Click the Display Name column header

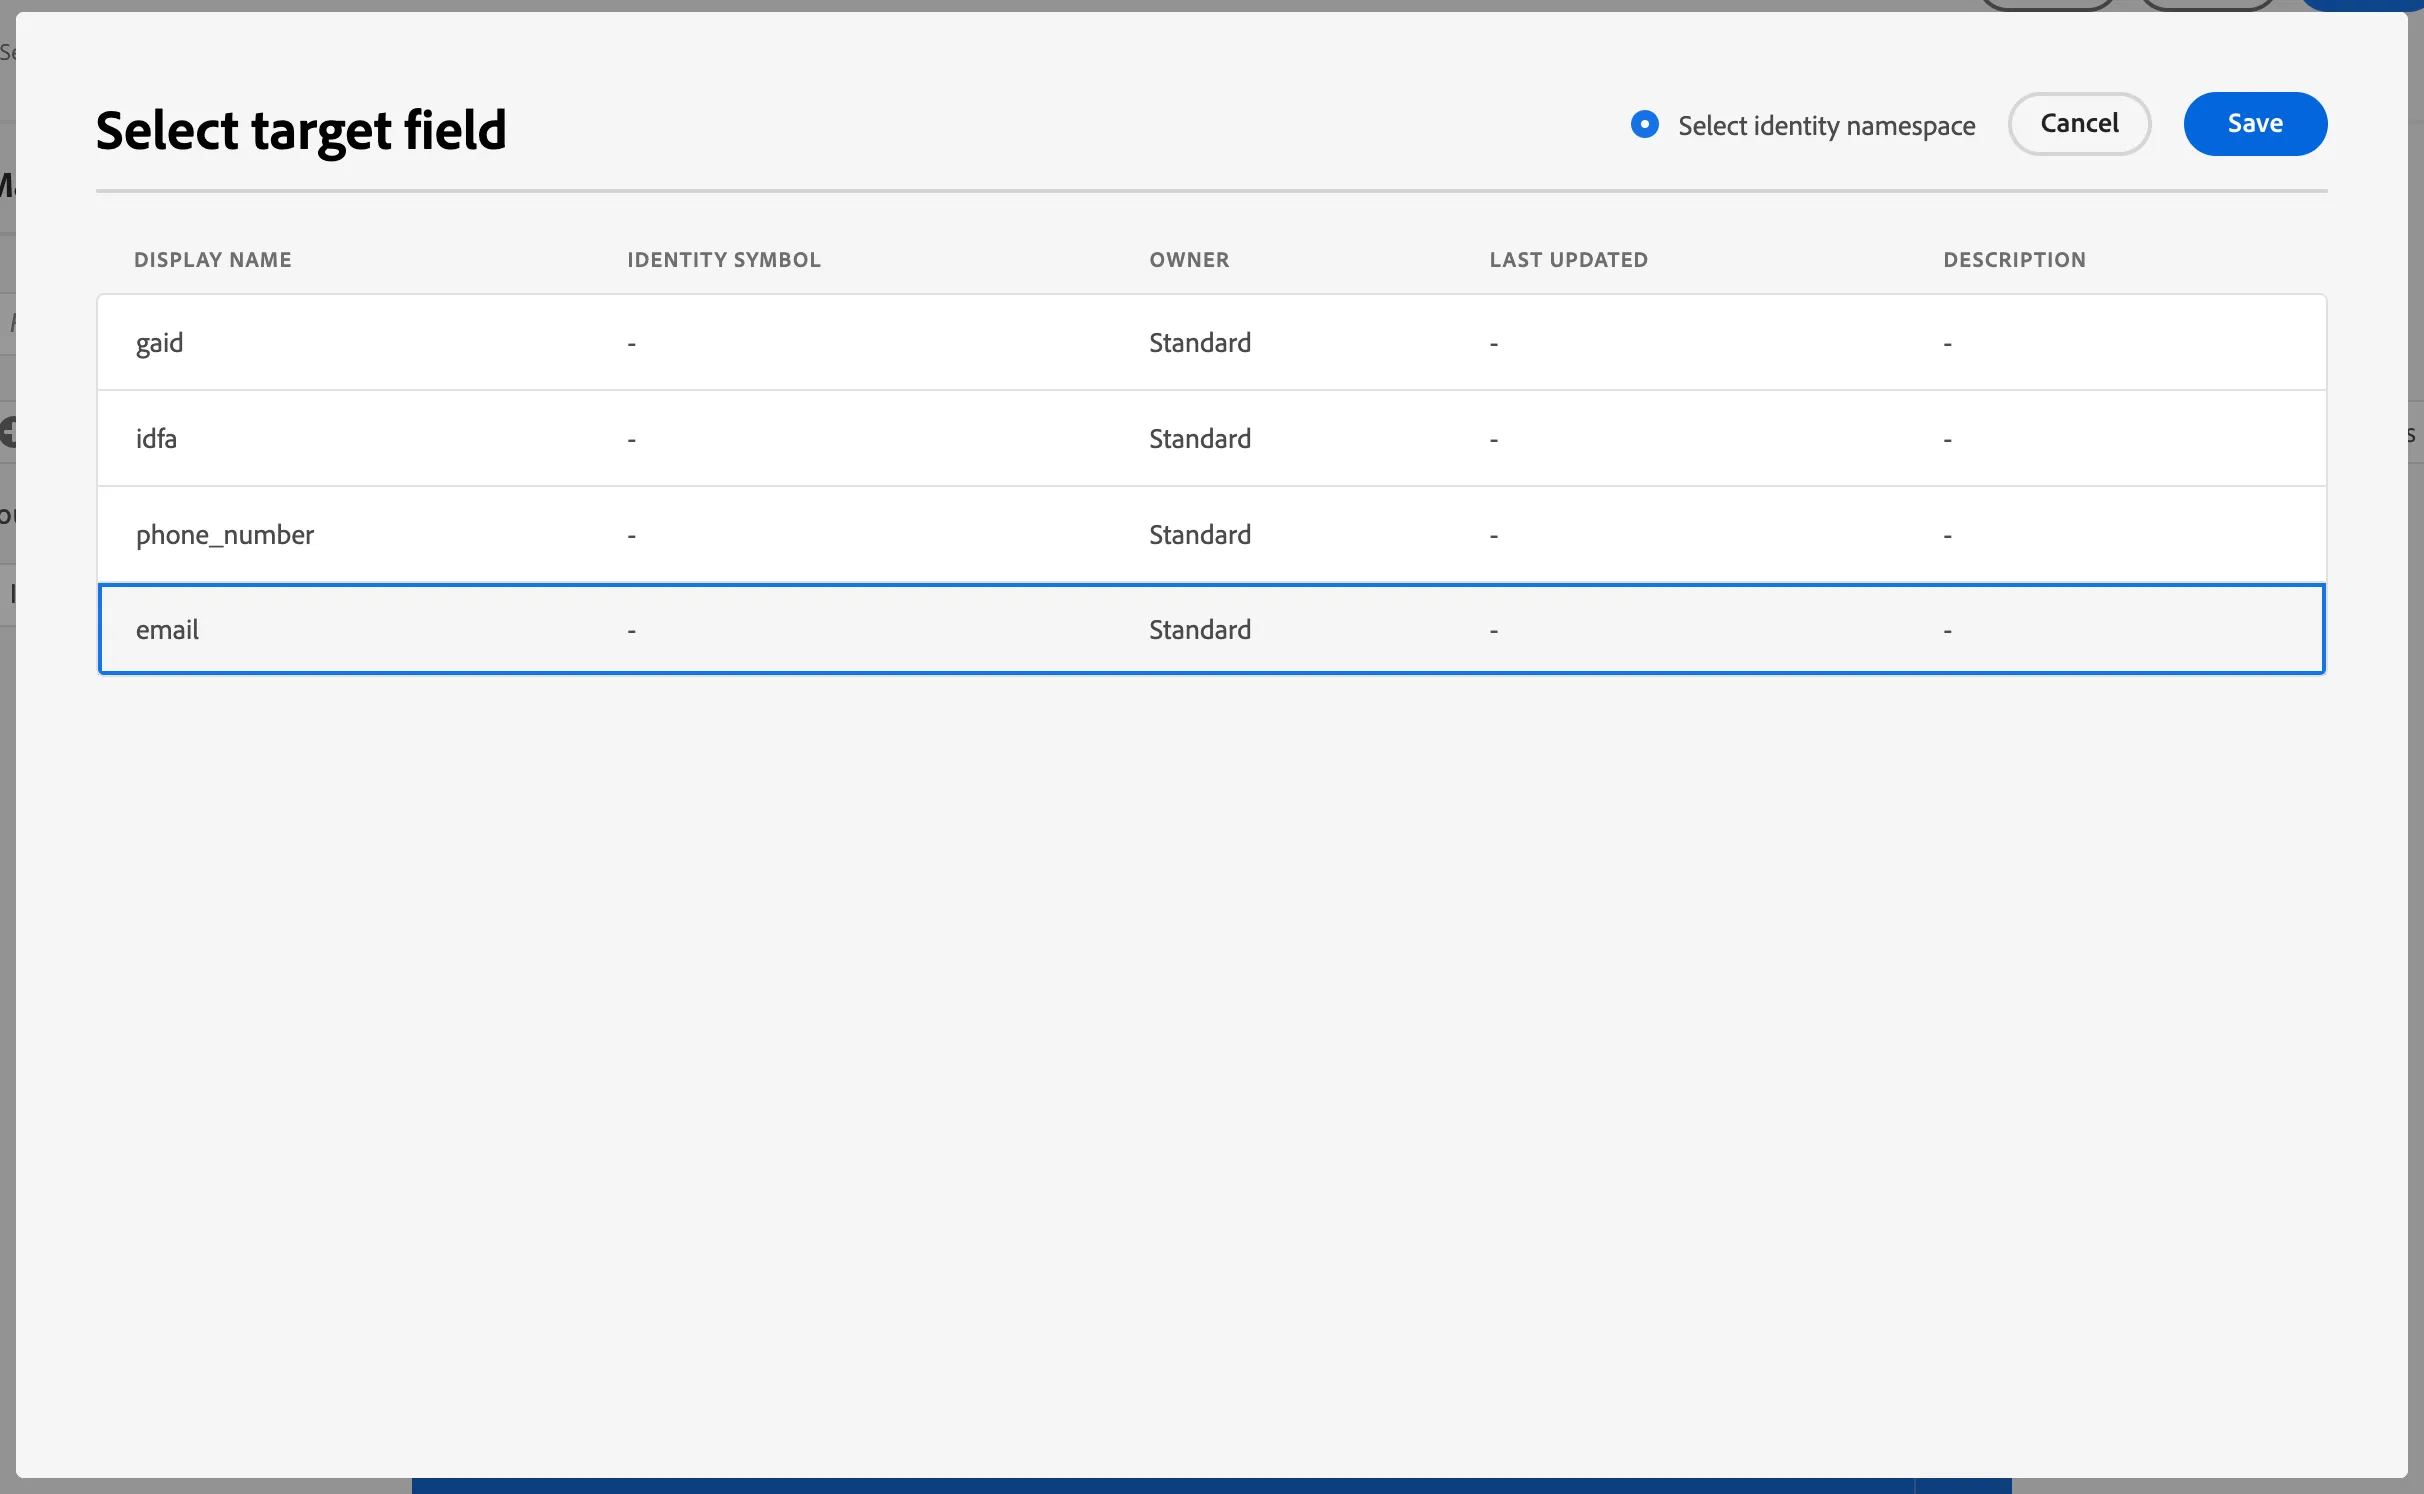click(213, 260)
